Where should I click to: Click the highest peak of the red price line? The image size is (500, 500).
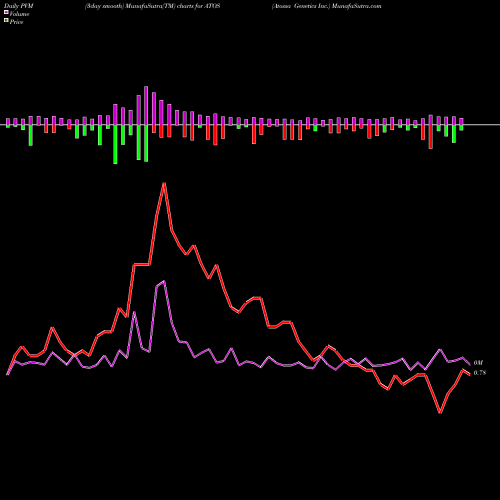(x=164, y=183)
